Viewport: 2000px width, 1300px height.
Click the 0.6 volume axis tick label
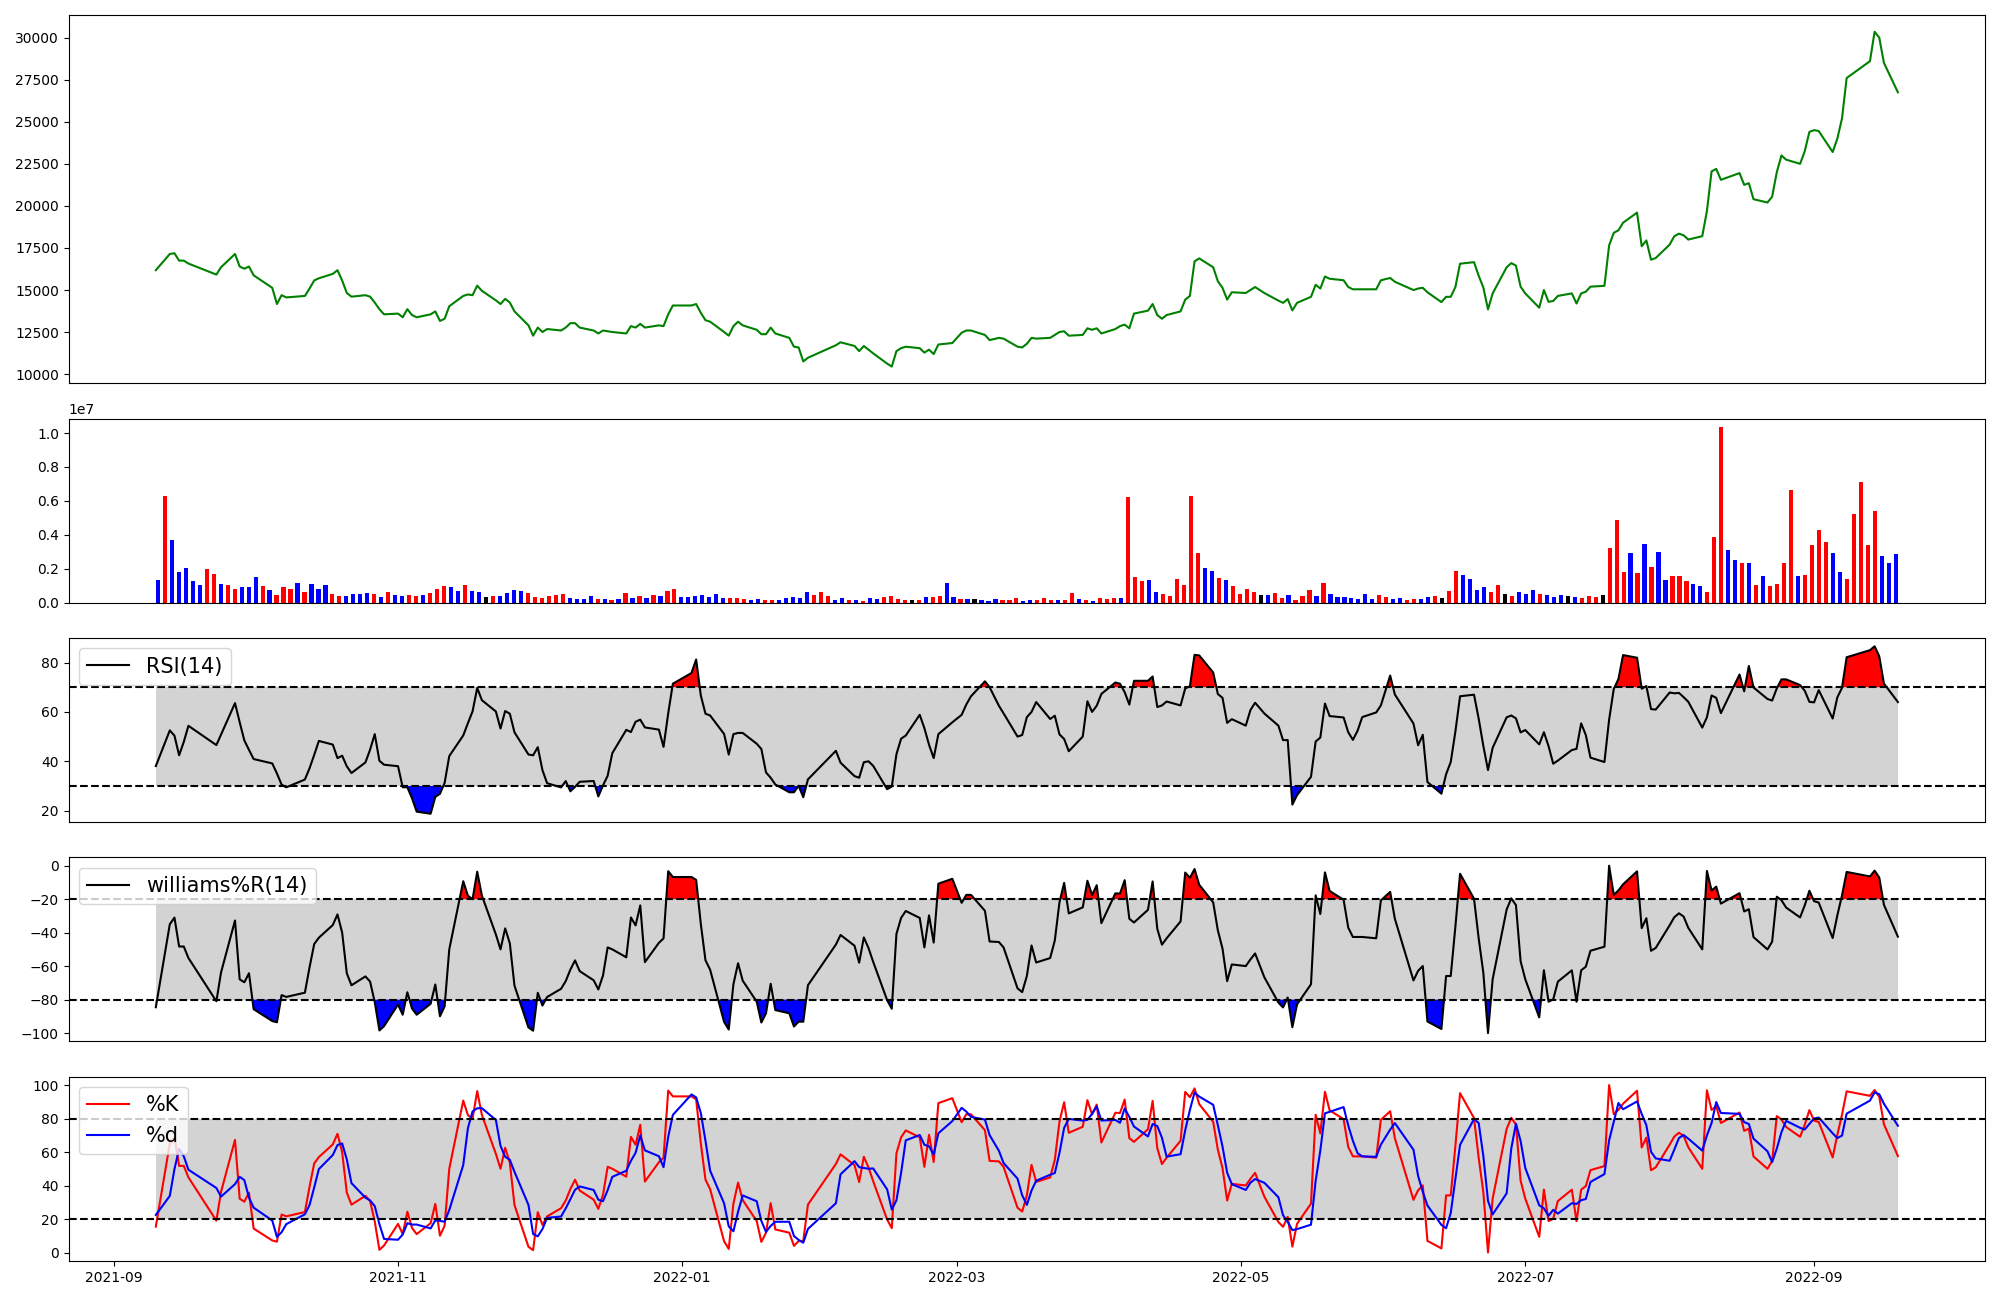click(x=48, y=501)
